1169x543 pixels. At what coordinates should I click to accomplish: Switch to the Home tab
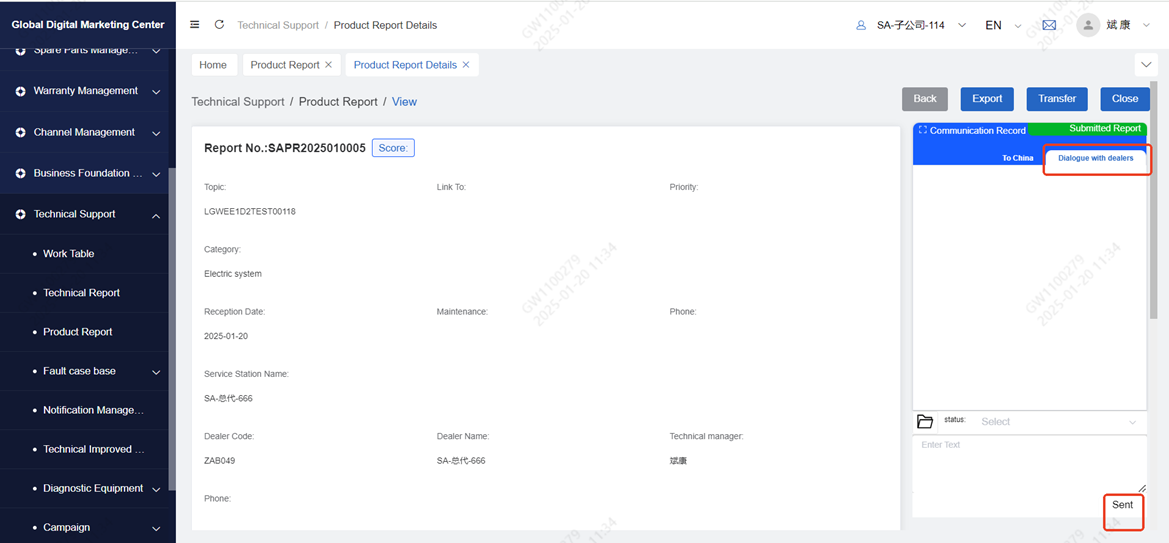213,65
